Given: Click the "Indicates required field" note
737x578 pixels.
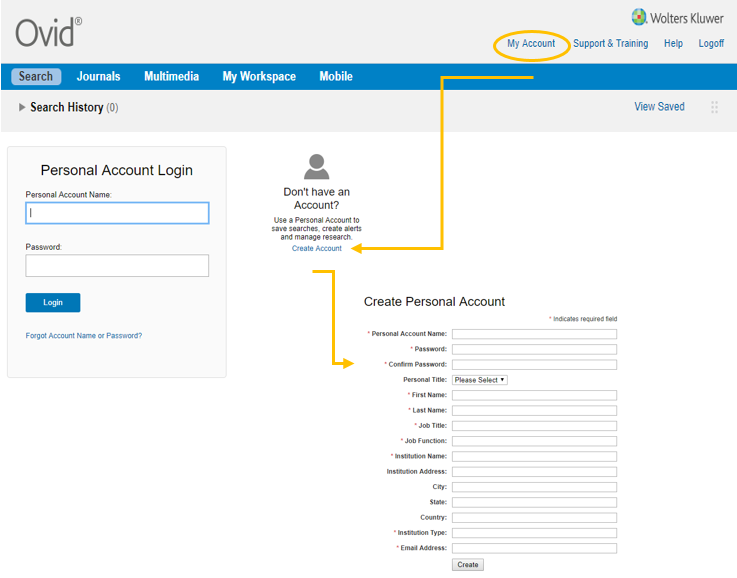Looking at the screenshot, I should (583, 319).
